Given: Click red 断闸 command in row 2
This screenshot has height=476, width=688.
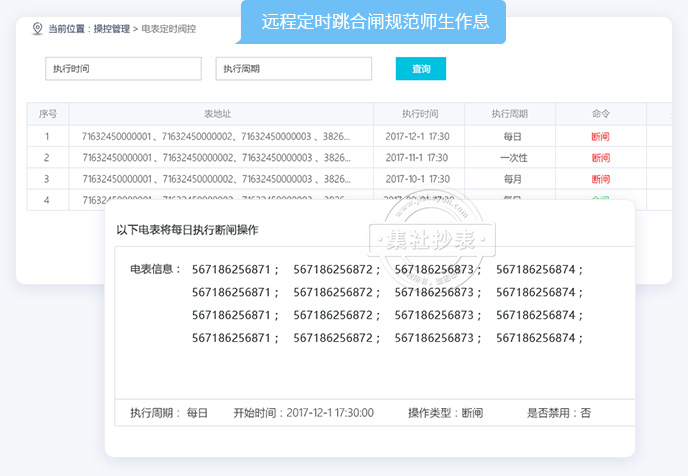Looking at the screenshot, I should pos(600,158).
